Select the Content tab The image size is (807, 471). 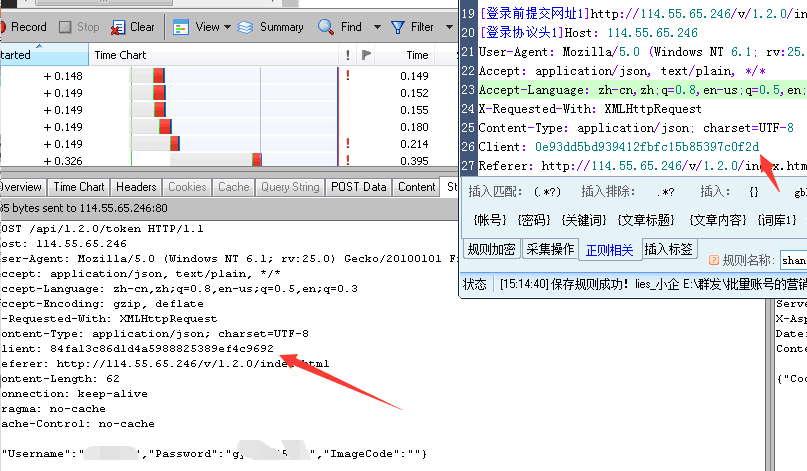pos(416,187)
